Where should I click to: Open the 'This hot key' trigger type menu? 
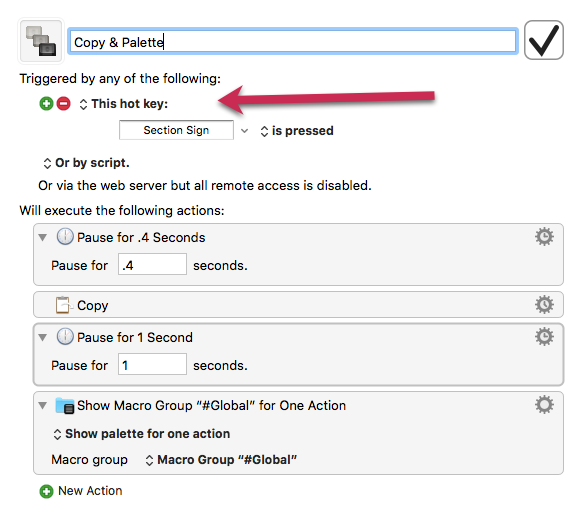pyautogui.click(x=124, y=104)
